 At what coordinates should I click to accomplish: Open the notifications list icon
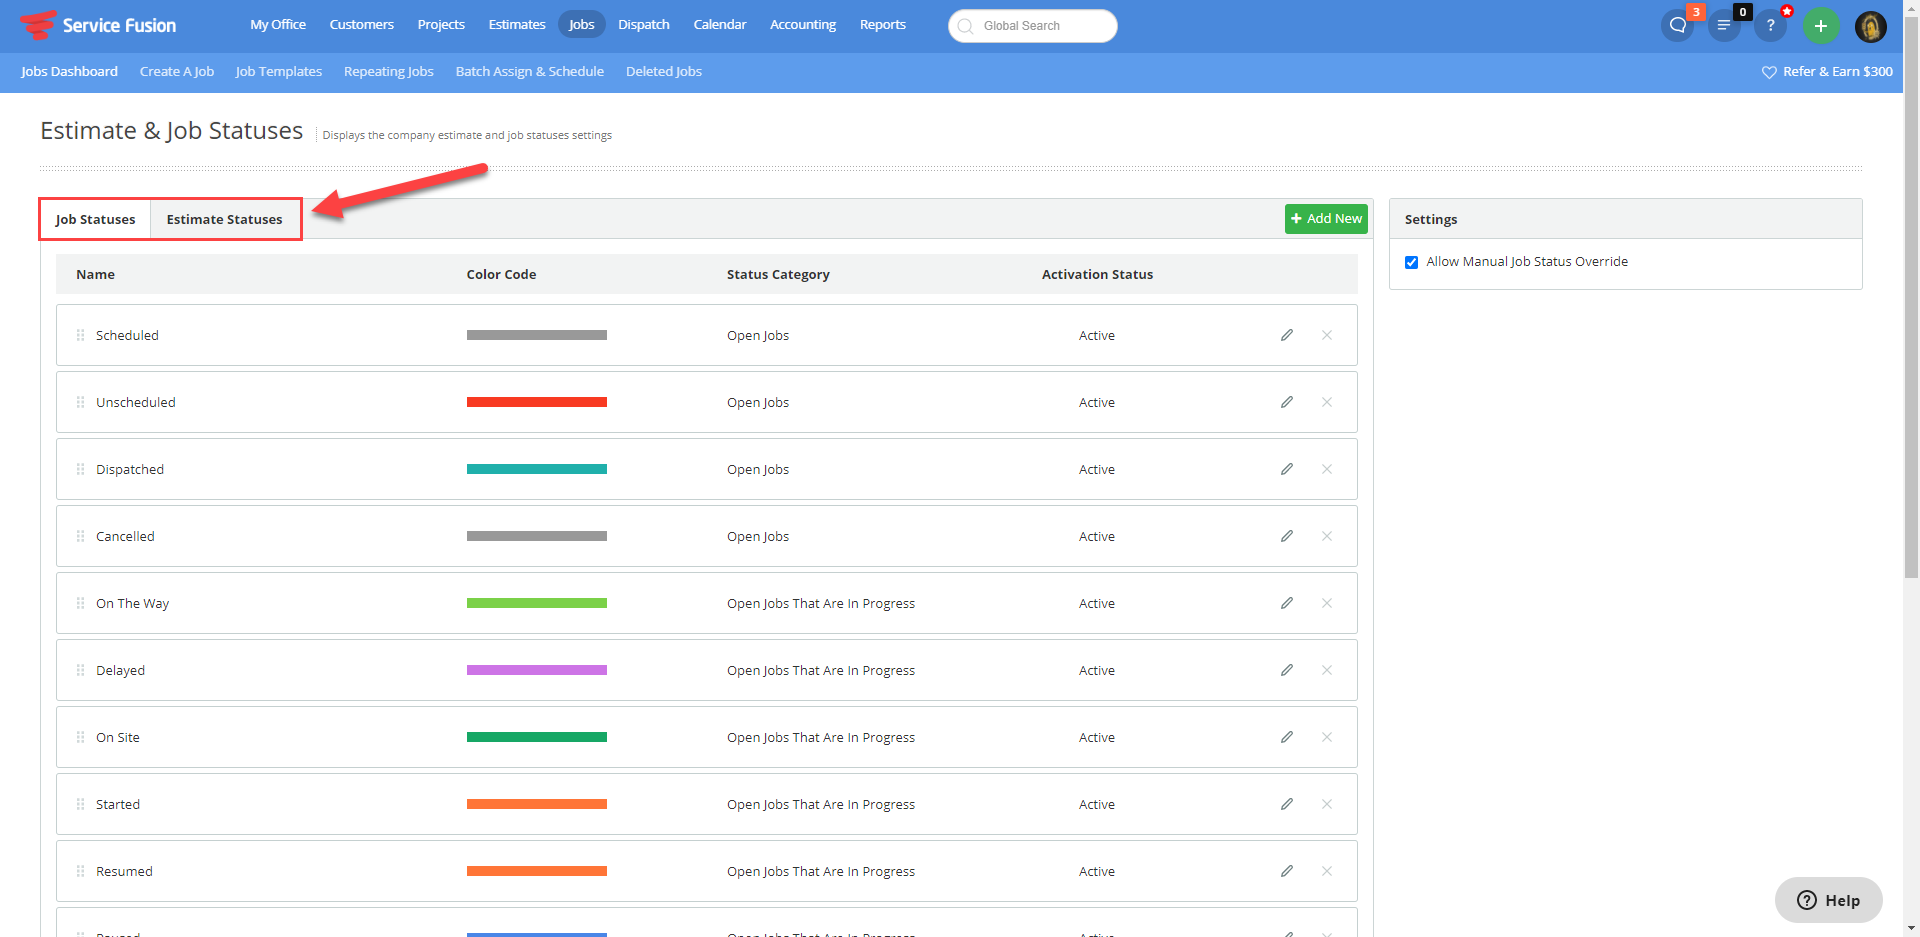(x=1724, y=26)
